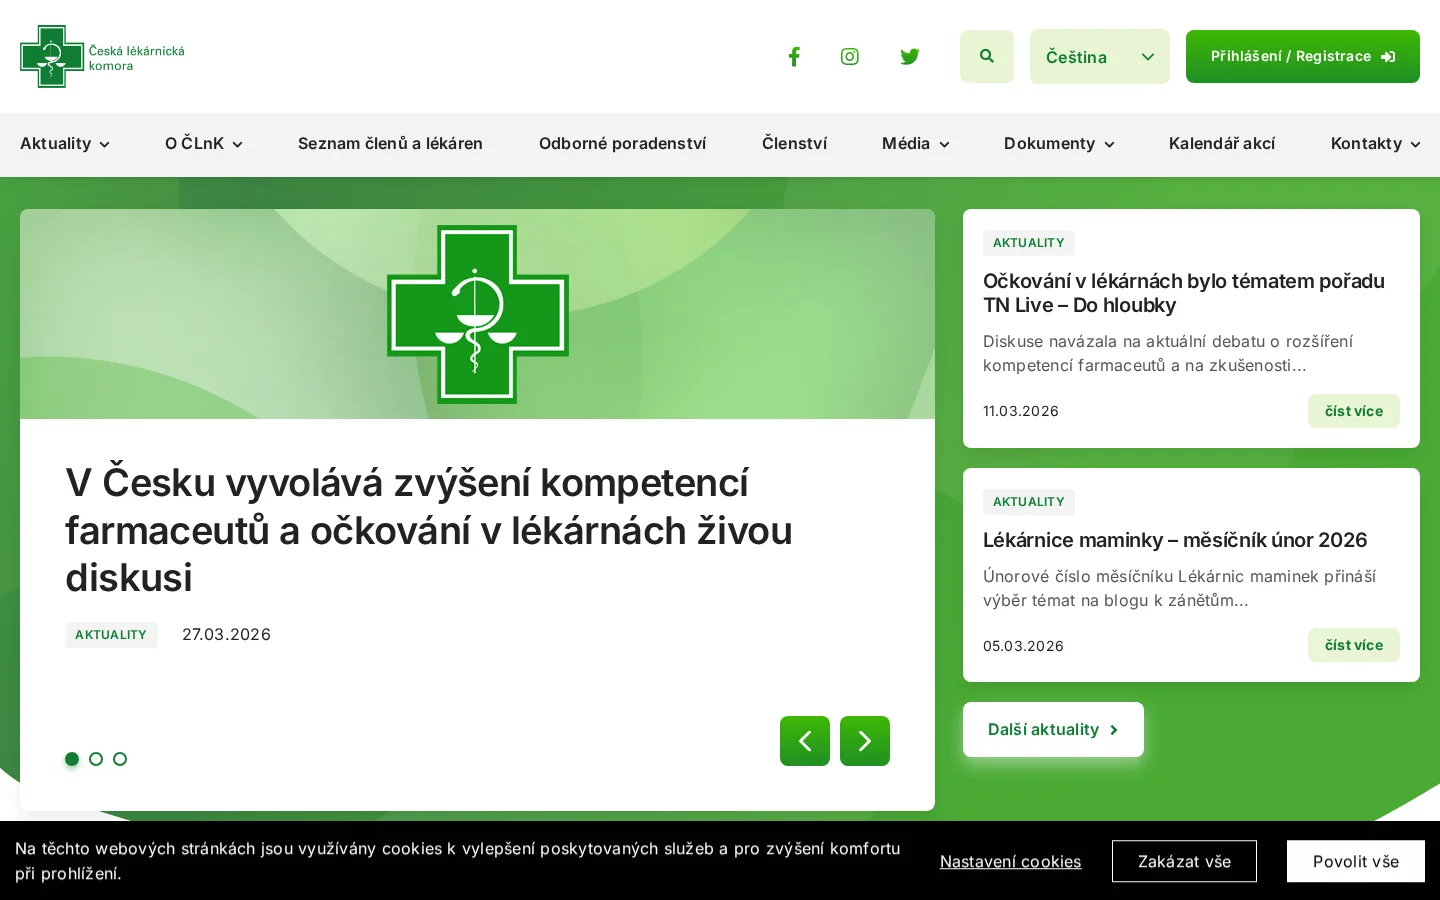The image size is (1440, 900).
Task: Expand the Aktuality menu
Action: click(65, 144)
